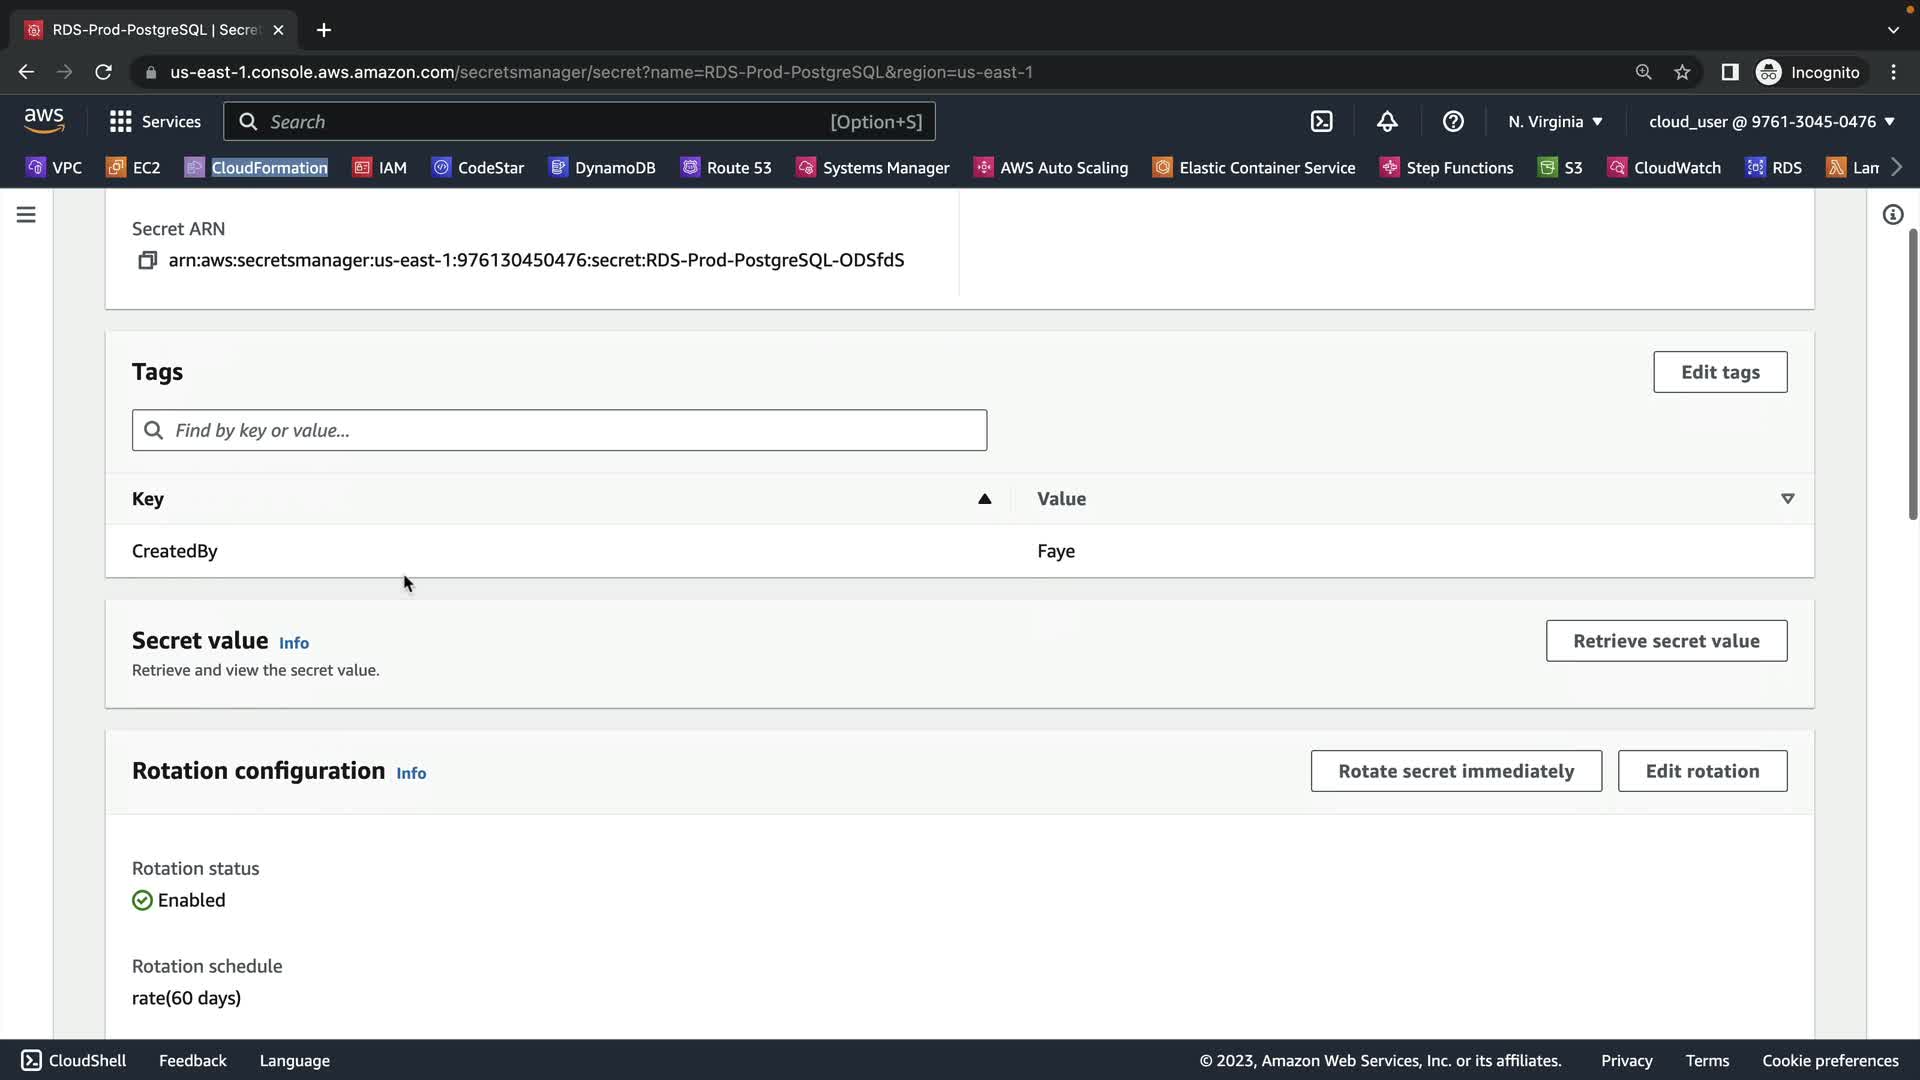Sort tags by Key column arrow
1920x1080 pixels.
pyautogui.click(x=984, y=499)
